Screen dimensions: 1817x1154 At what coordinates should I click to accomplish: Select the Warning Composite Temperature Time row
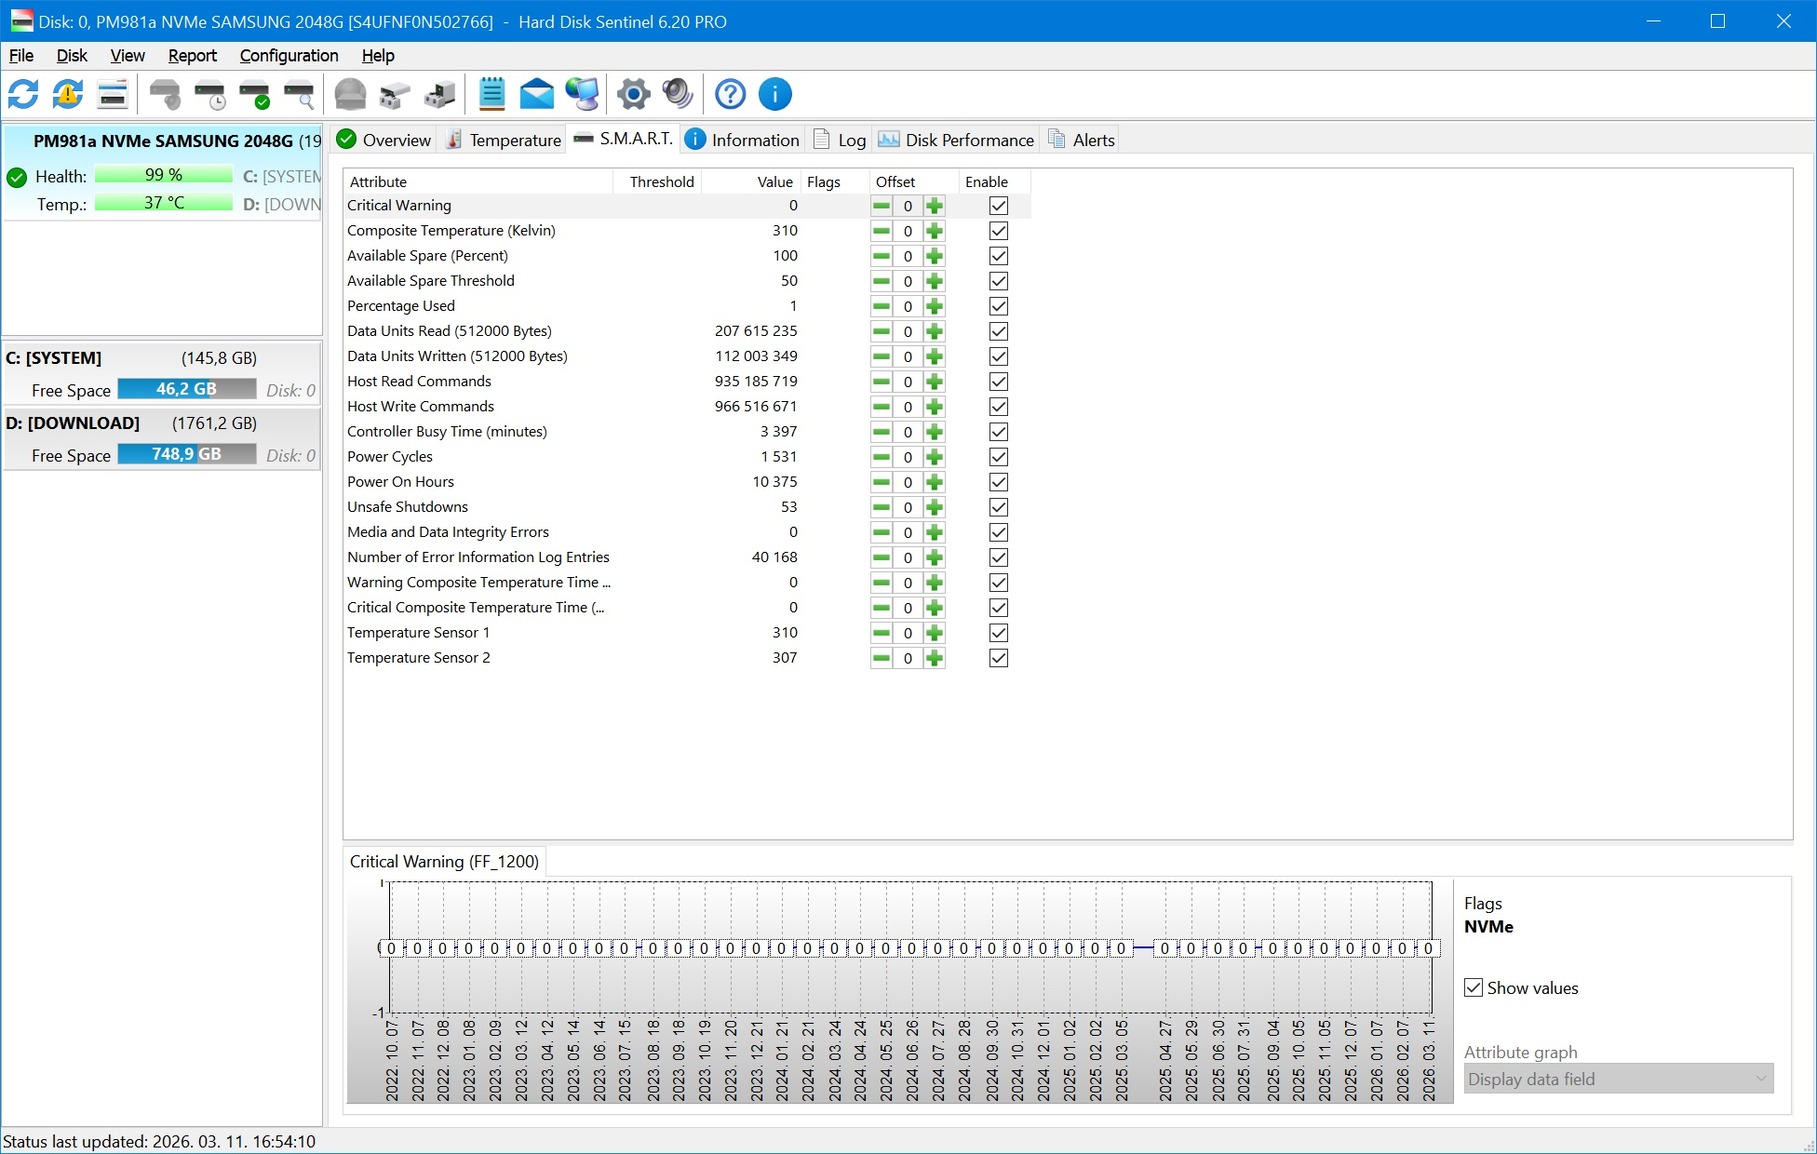(686, 583)
